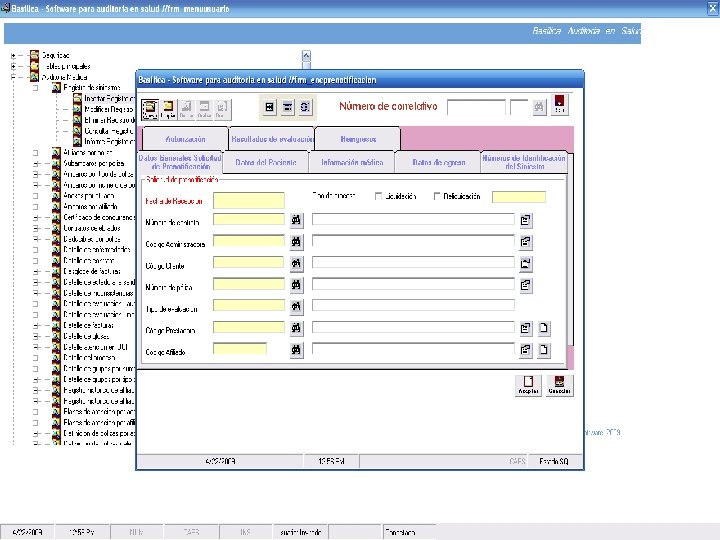The width and height of the screenshot is (720, 540).
Task: Open the detail icon on the Código Prestador row
Action: (526, 328)
